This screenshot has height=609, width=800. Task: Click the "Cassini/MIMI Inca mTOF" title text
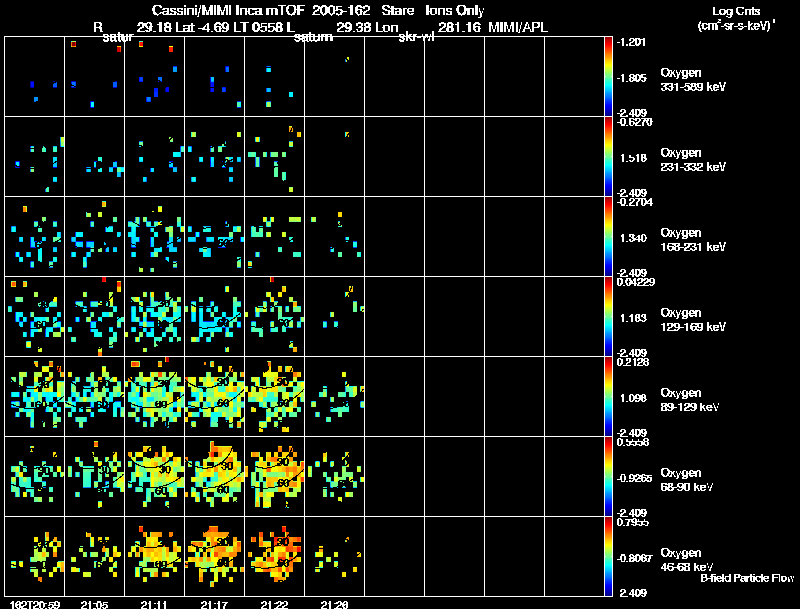[228, 11]
